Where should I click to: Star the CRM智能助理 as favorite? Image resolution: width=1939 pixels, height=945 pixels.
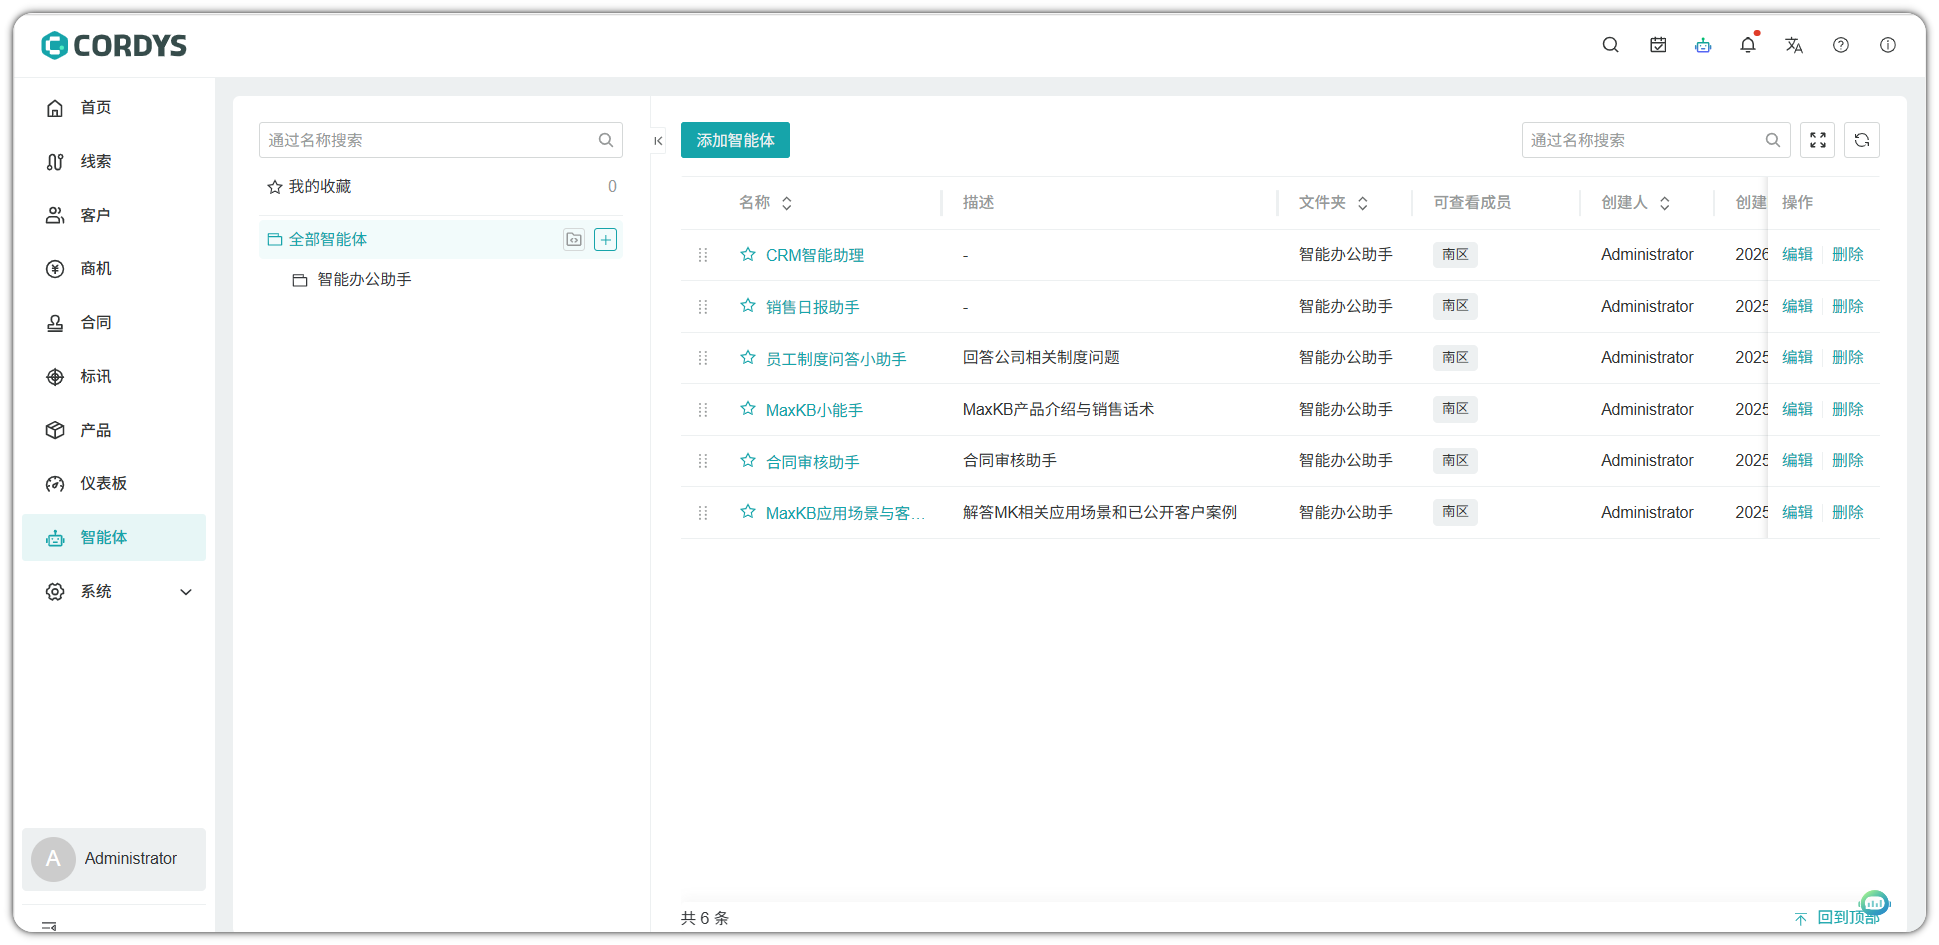click(747, 254)
